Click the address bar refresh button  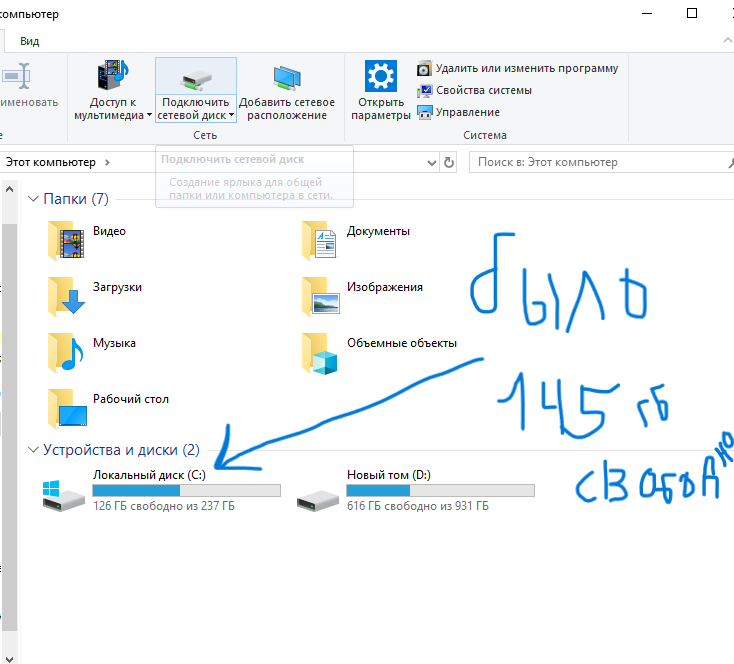[x=449, y=162]
